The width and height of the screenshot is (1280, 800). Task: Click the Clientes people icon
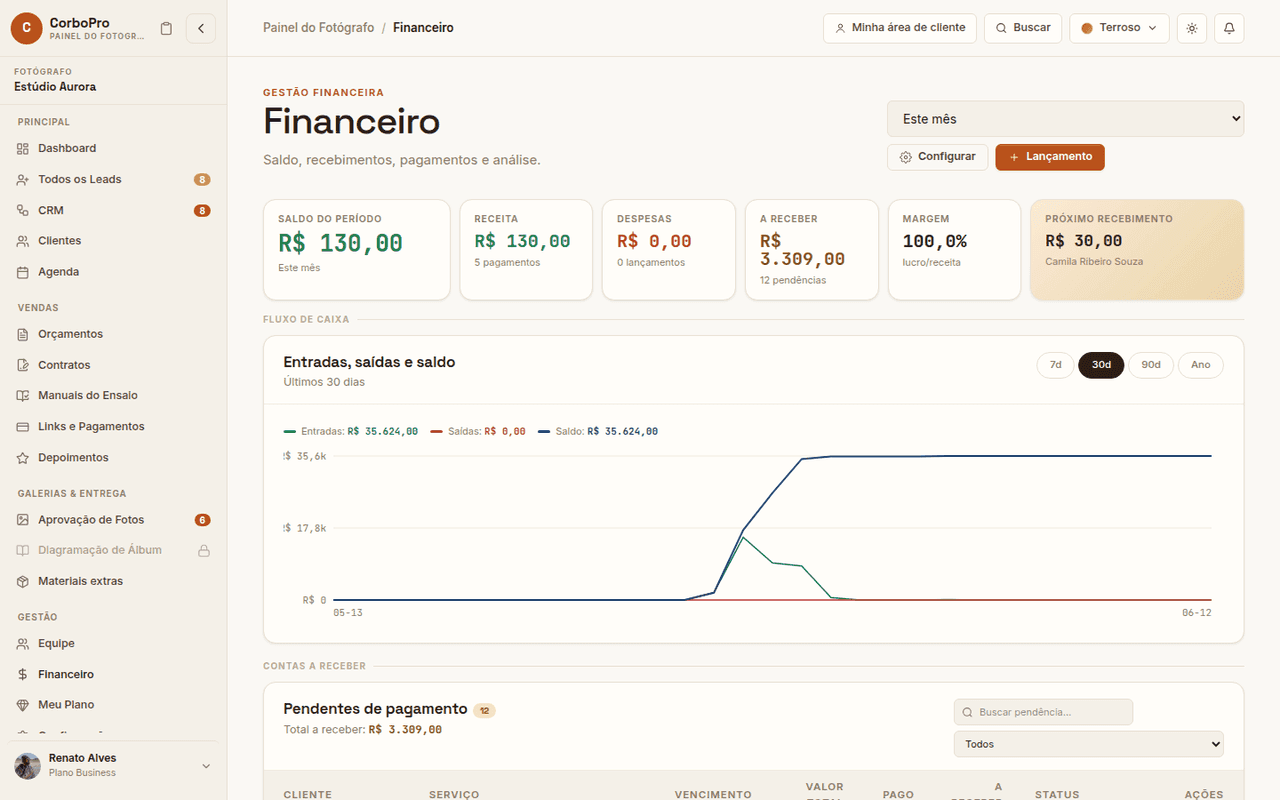pyautogui.click(x=23, y=241)
